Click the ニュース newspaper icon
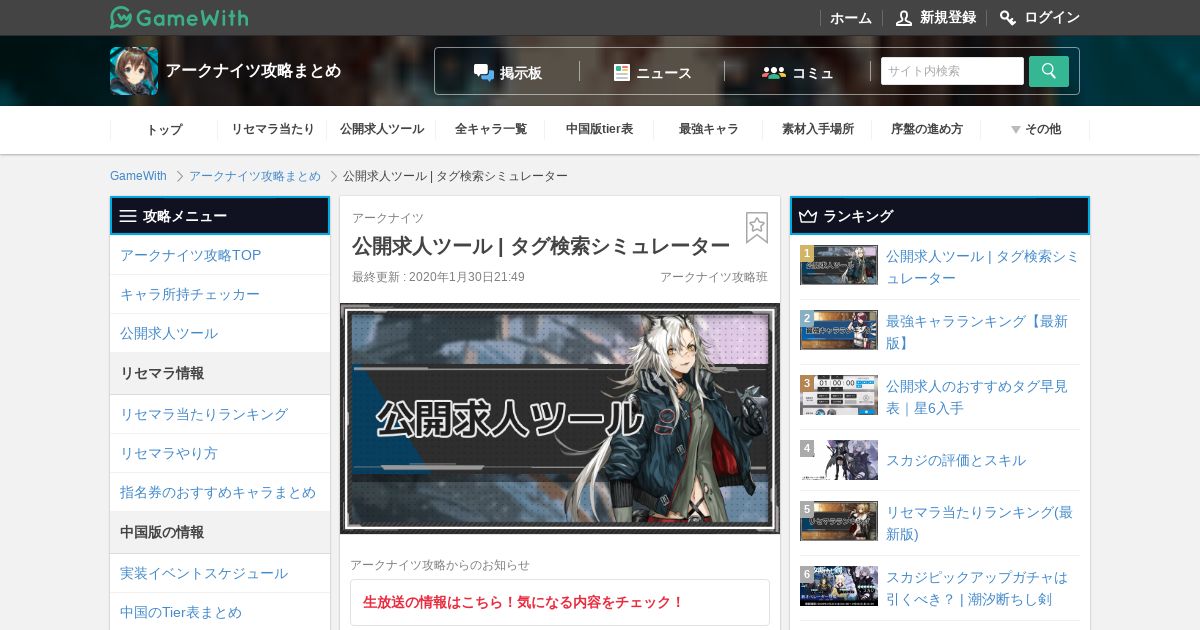 pyautogui.click(x=622, y=72)
